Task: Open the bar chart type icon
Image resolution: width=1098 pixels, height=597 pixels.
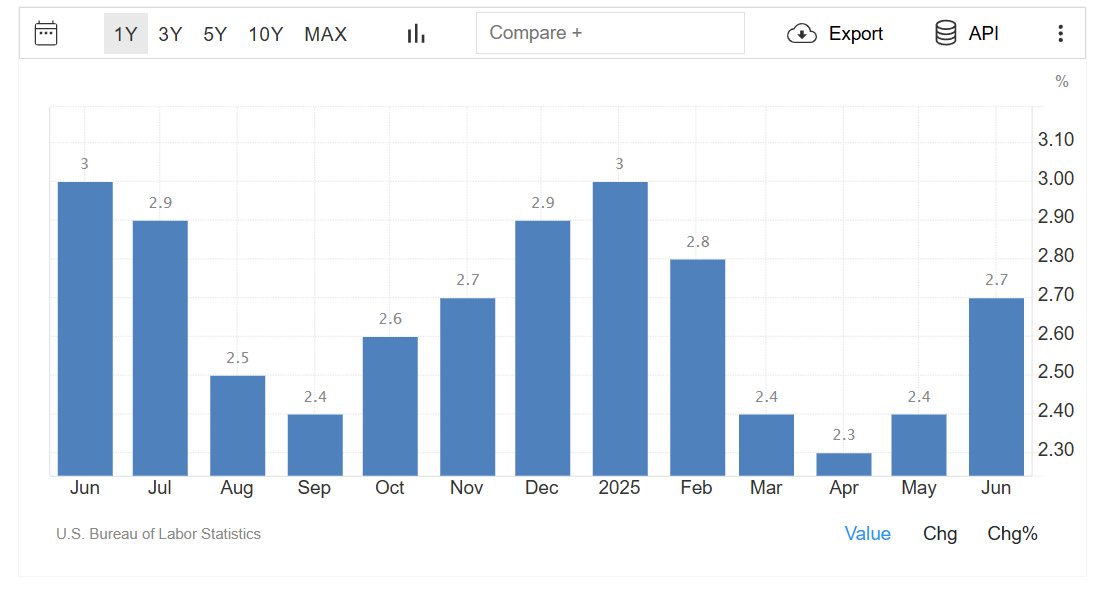Action: (416, 33)
